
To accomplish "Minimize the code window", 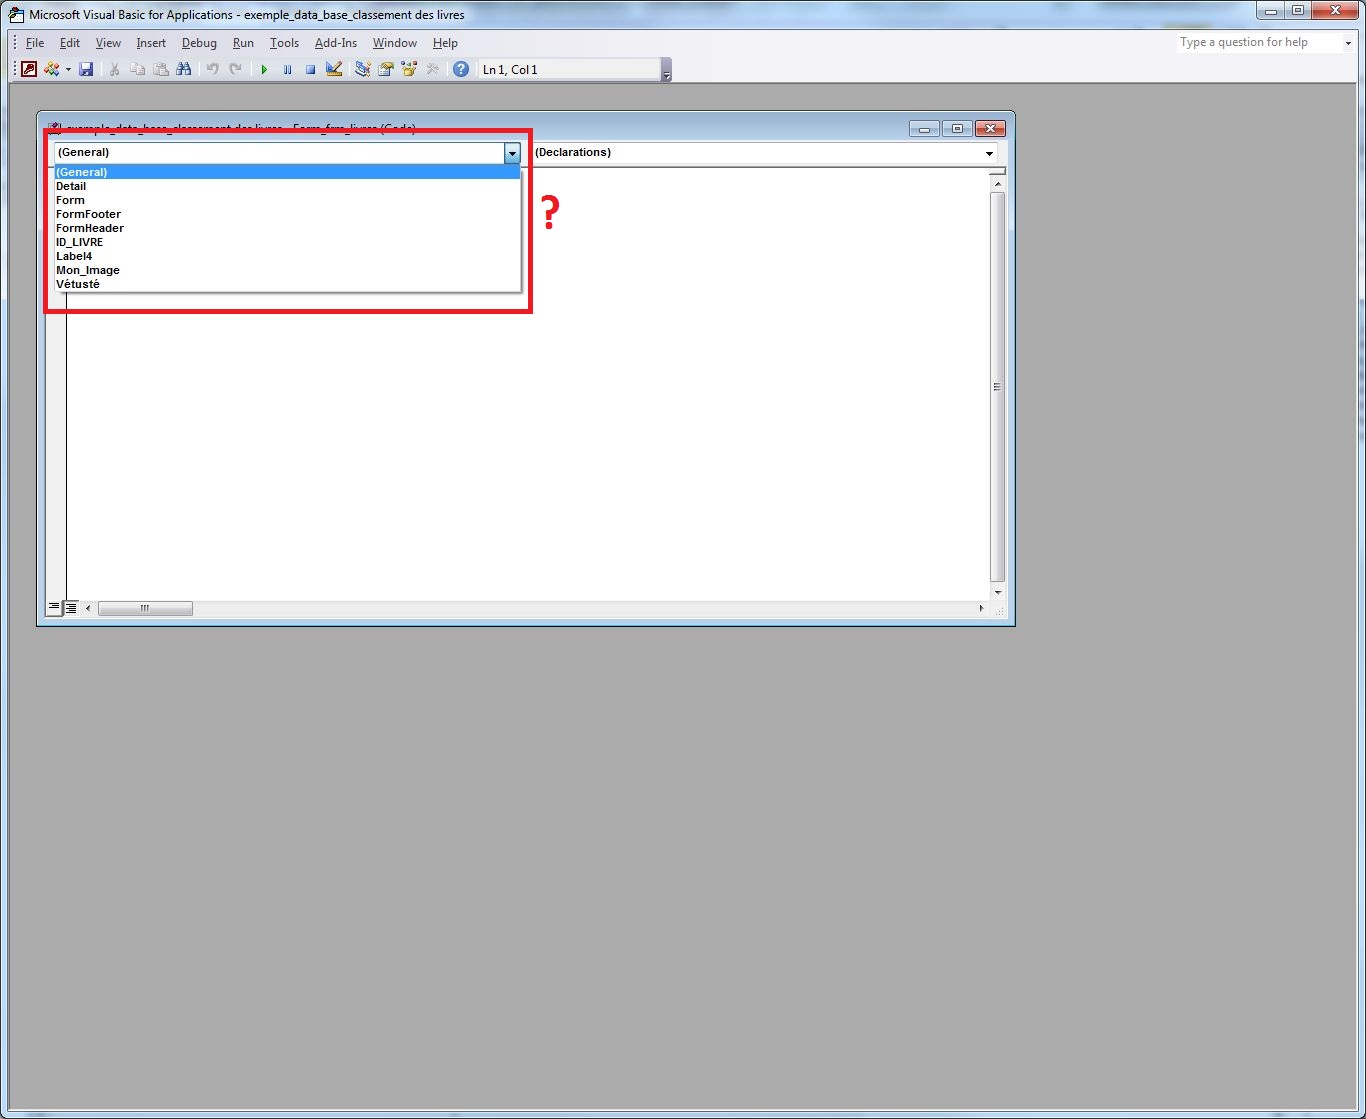I will point(924,129).
